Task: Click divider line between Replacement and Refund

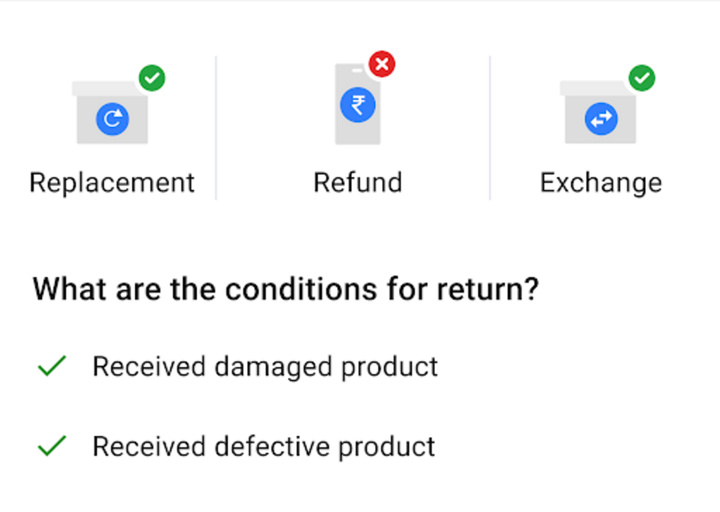Action: [216, 127]
